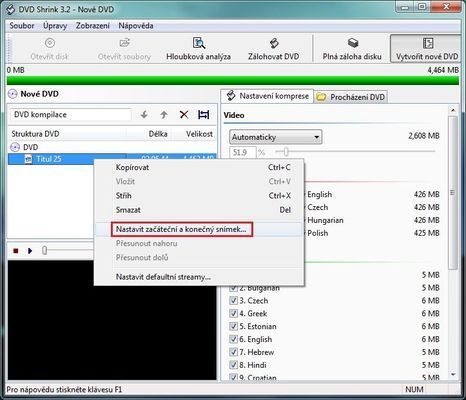The width and height of the screenshot is (466, 400).
Task: Click the NUM status bar indicator
Action: click(x=414, y=389)
